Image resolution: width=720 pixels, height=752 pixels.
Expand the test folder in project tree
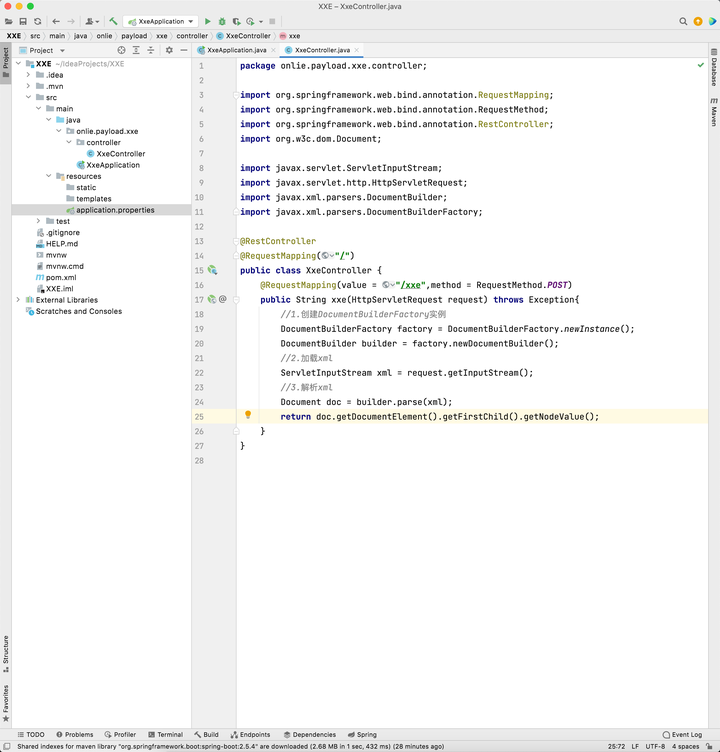click(38, 221)
